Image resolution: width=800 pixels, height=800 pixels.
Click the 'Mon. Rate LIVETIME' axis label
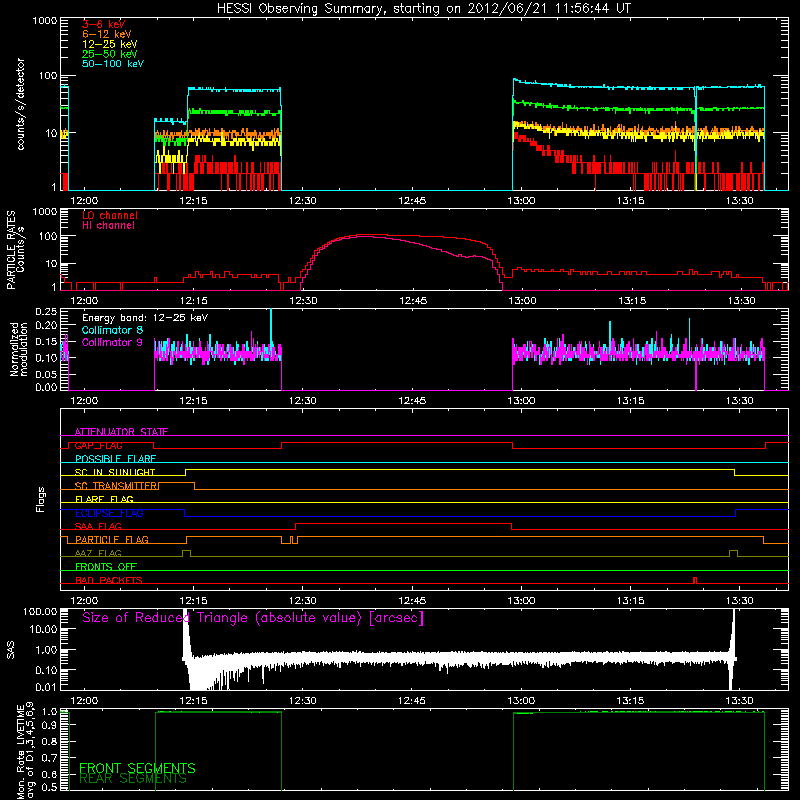(x=21, y=752)
